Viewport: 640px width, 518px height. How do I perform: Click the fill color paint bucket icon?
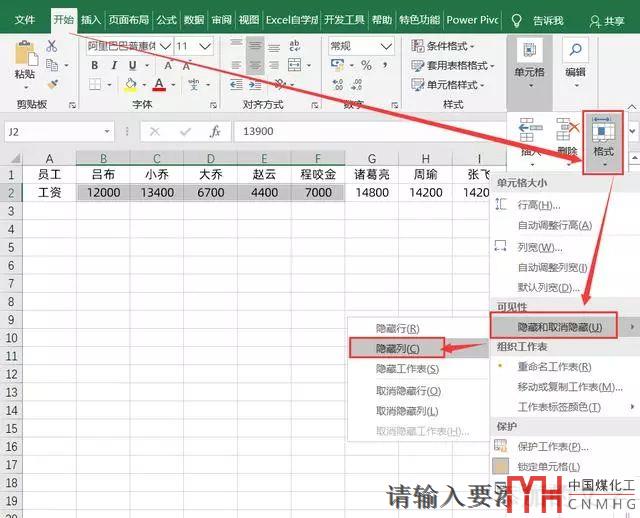[130, 85]
